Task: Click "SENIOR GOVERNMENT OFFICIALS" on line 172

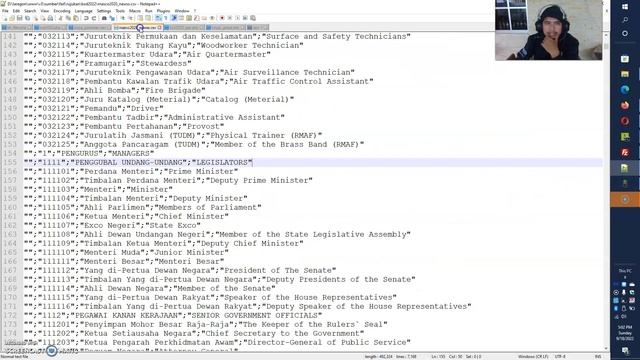Action: (254, 316)
